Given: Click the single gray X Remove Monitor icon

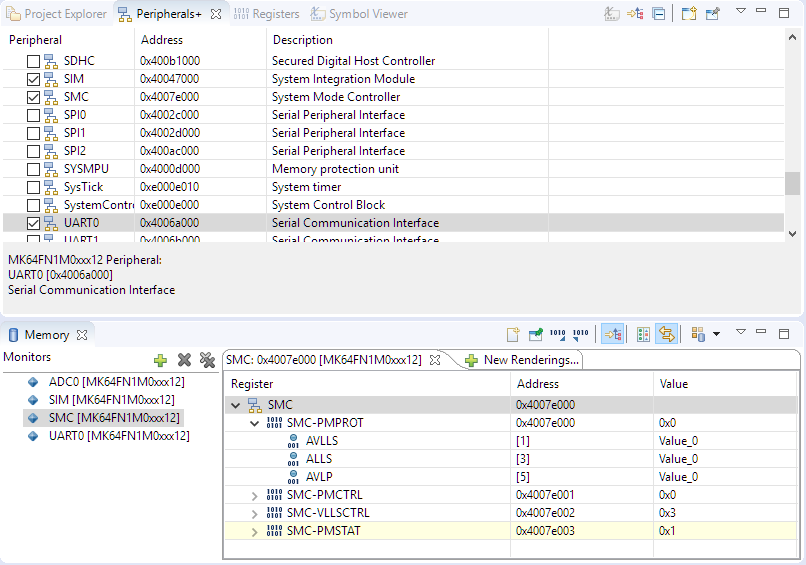Looking at the screenshot, I should coord(184,360).
